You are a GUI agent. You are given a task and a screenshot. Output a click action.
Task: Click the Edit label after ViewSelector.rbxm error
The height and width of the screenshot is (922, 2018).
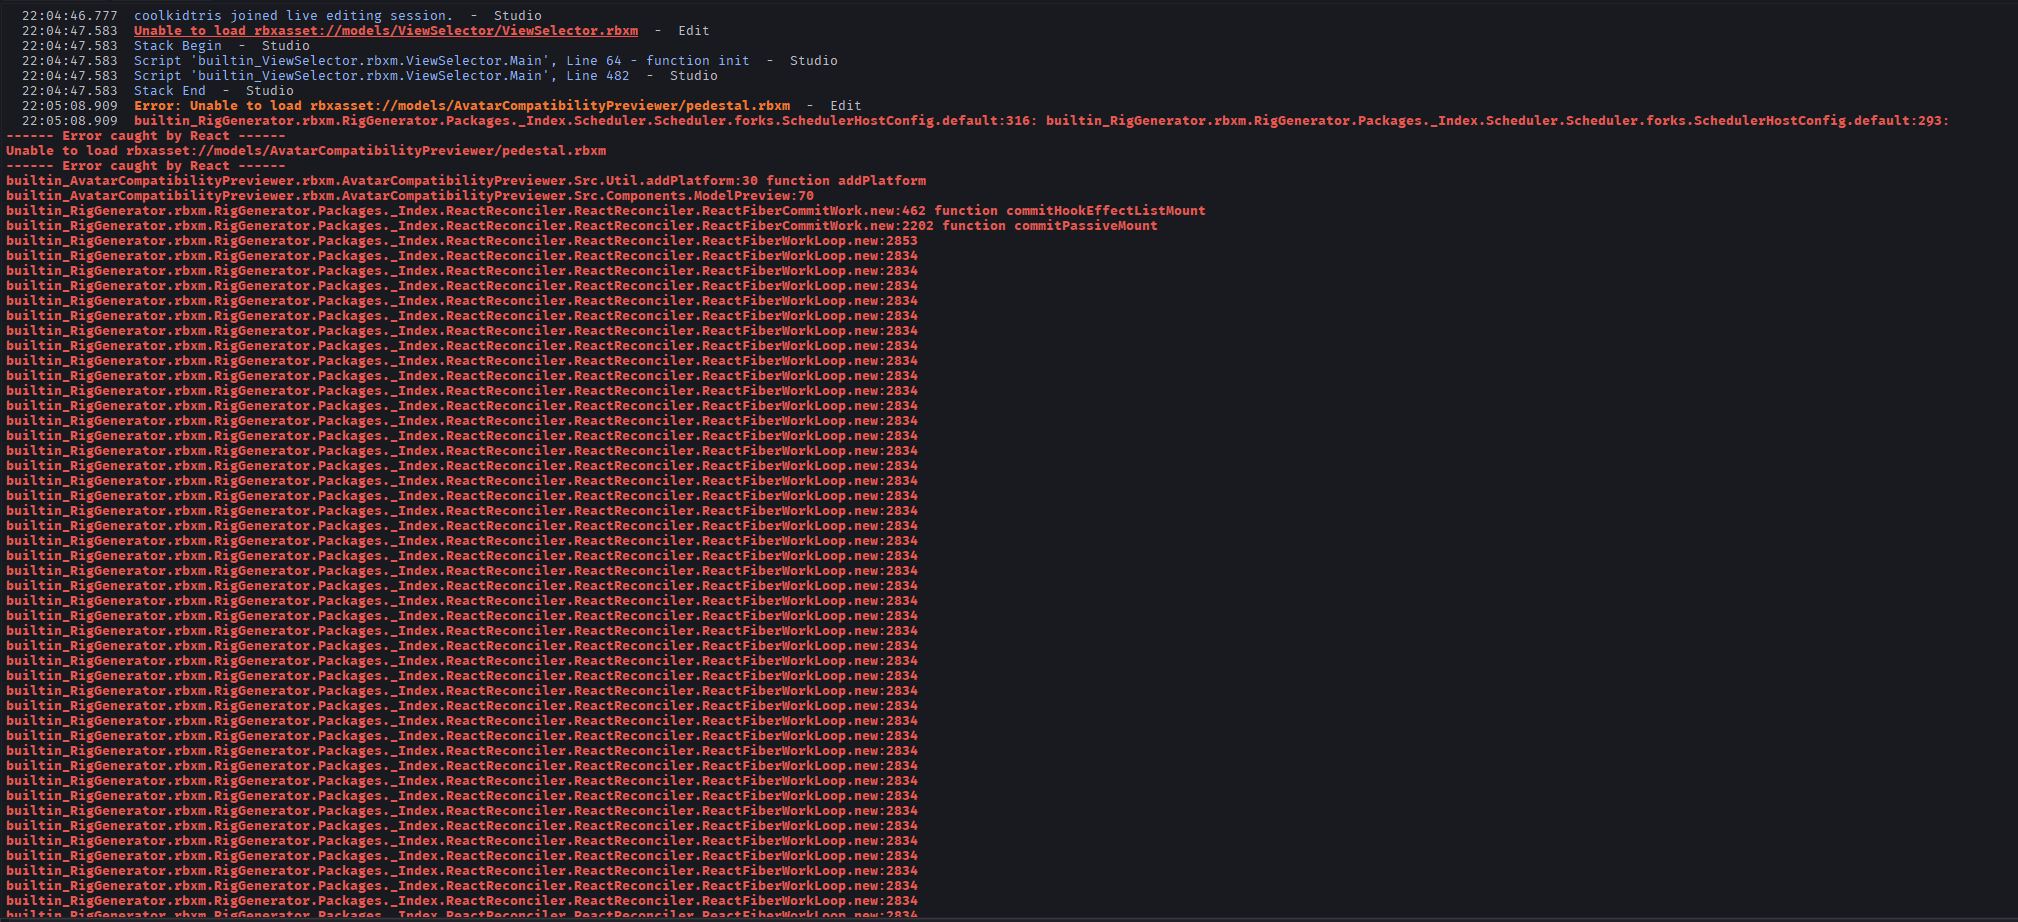693,31
